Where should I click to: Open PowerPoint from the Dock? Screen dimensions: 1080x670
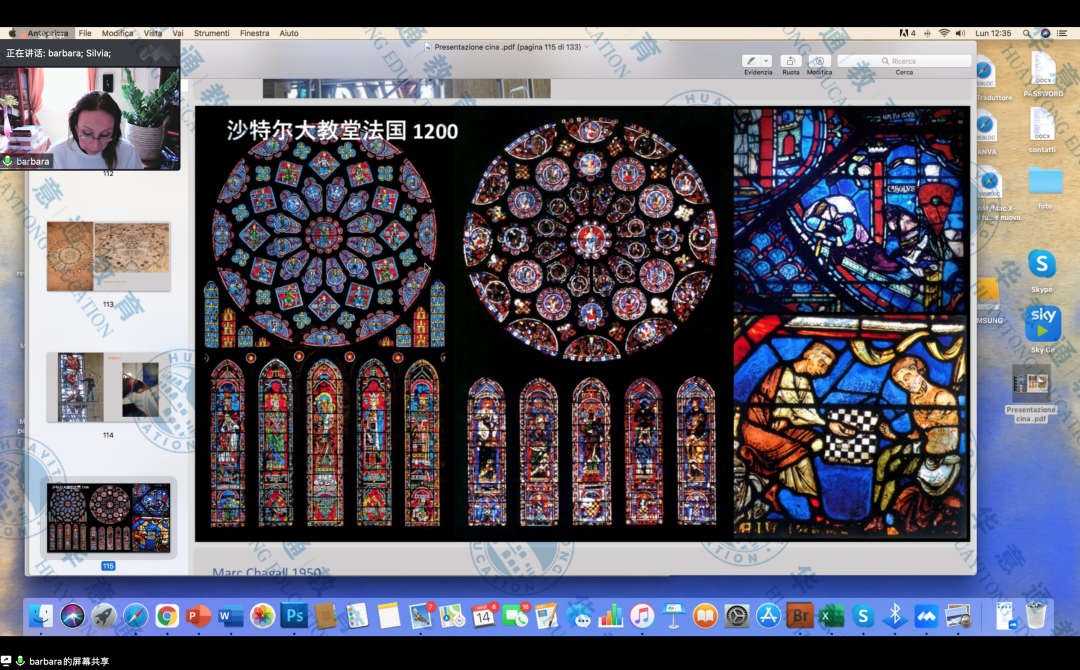(198, 616)
